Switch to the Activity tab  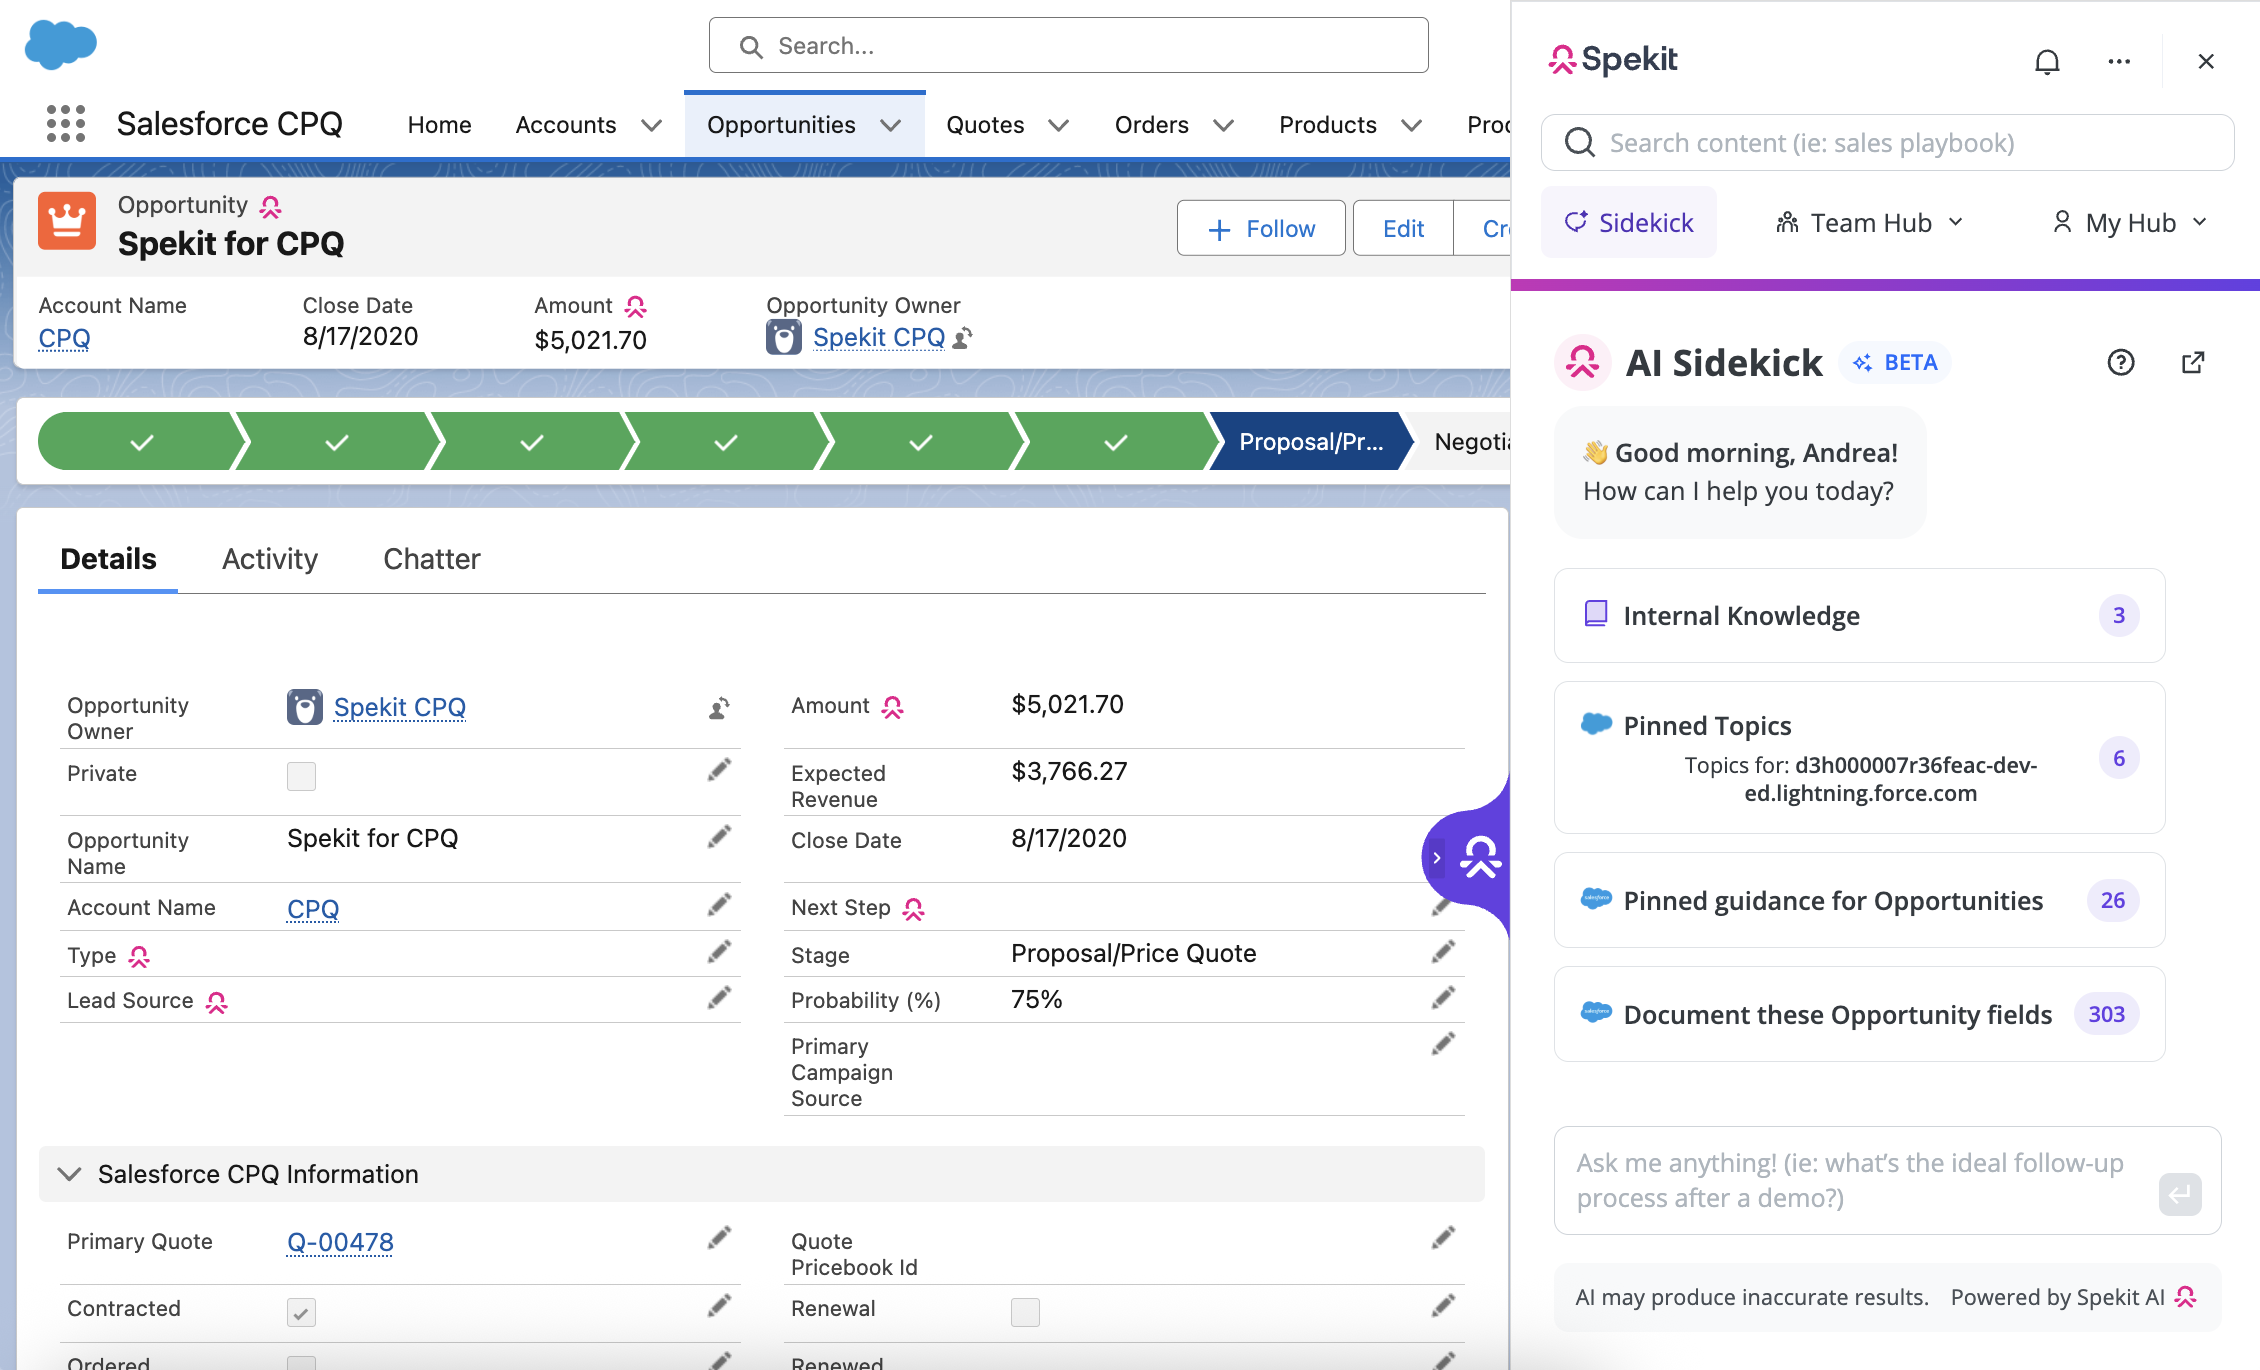(x=270, y=559)
